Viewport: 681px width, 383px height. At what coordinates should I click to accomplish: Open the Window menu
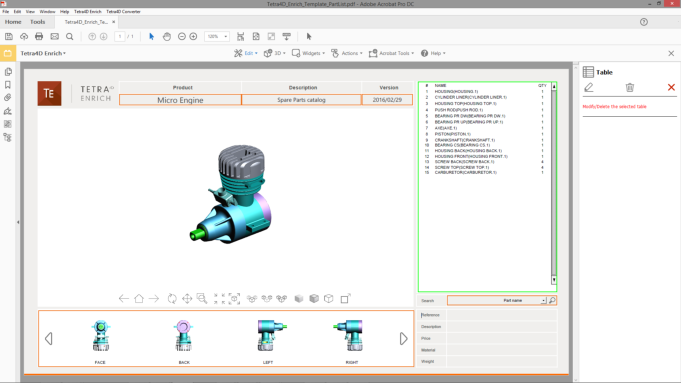(47, 12)
